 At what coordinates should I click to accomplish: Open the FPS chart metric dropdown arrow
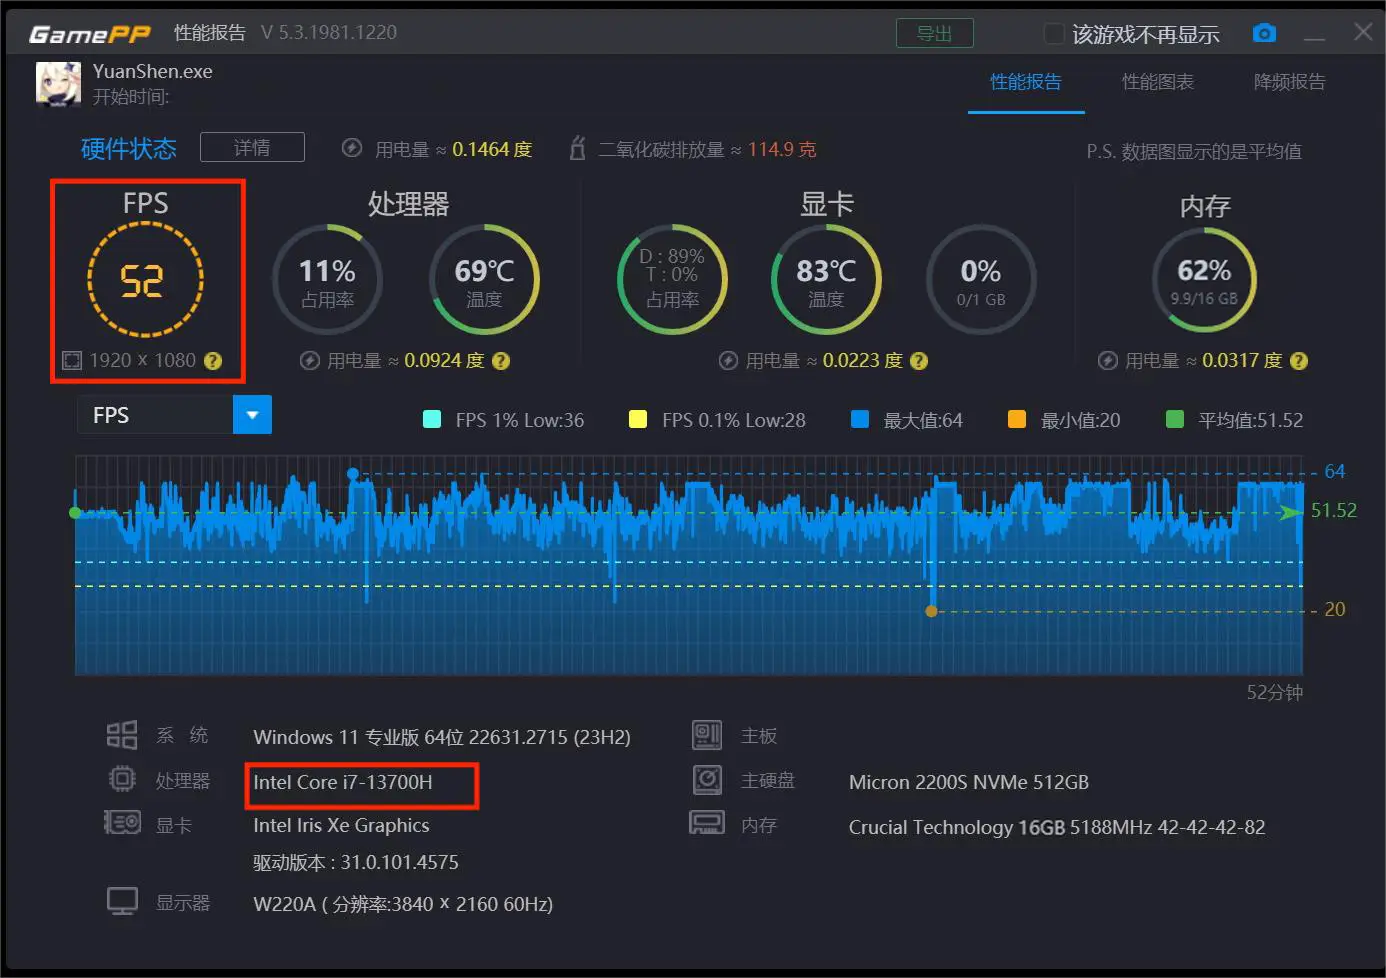point(252,415)
